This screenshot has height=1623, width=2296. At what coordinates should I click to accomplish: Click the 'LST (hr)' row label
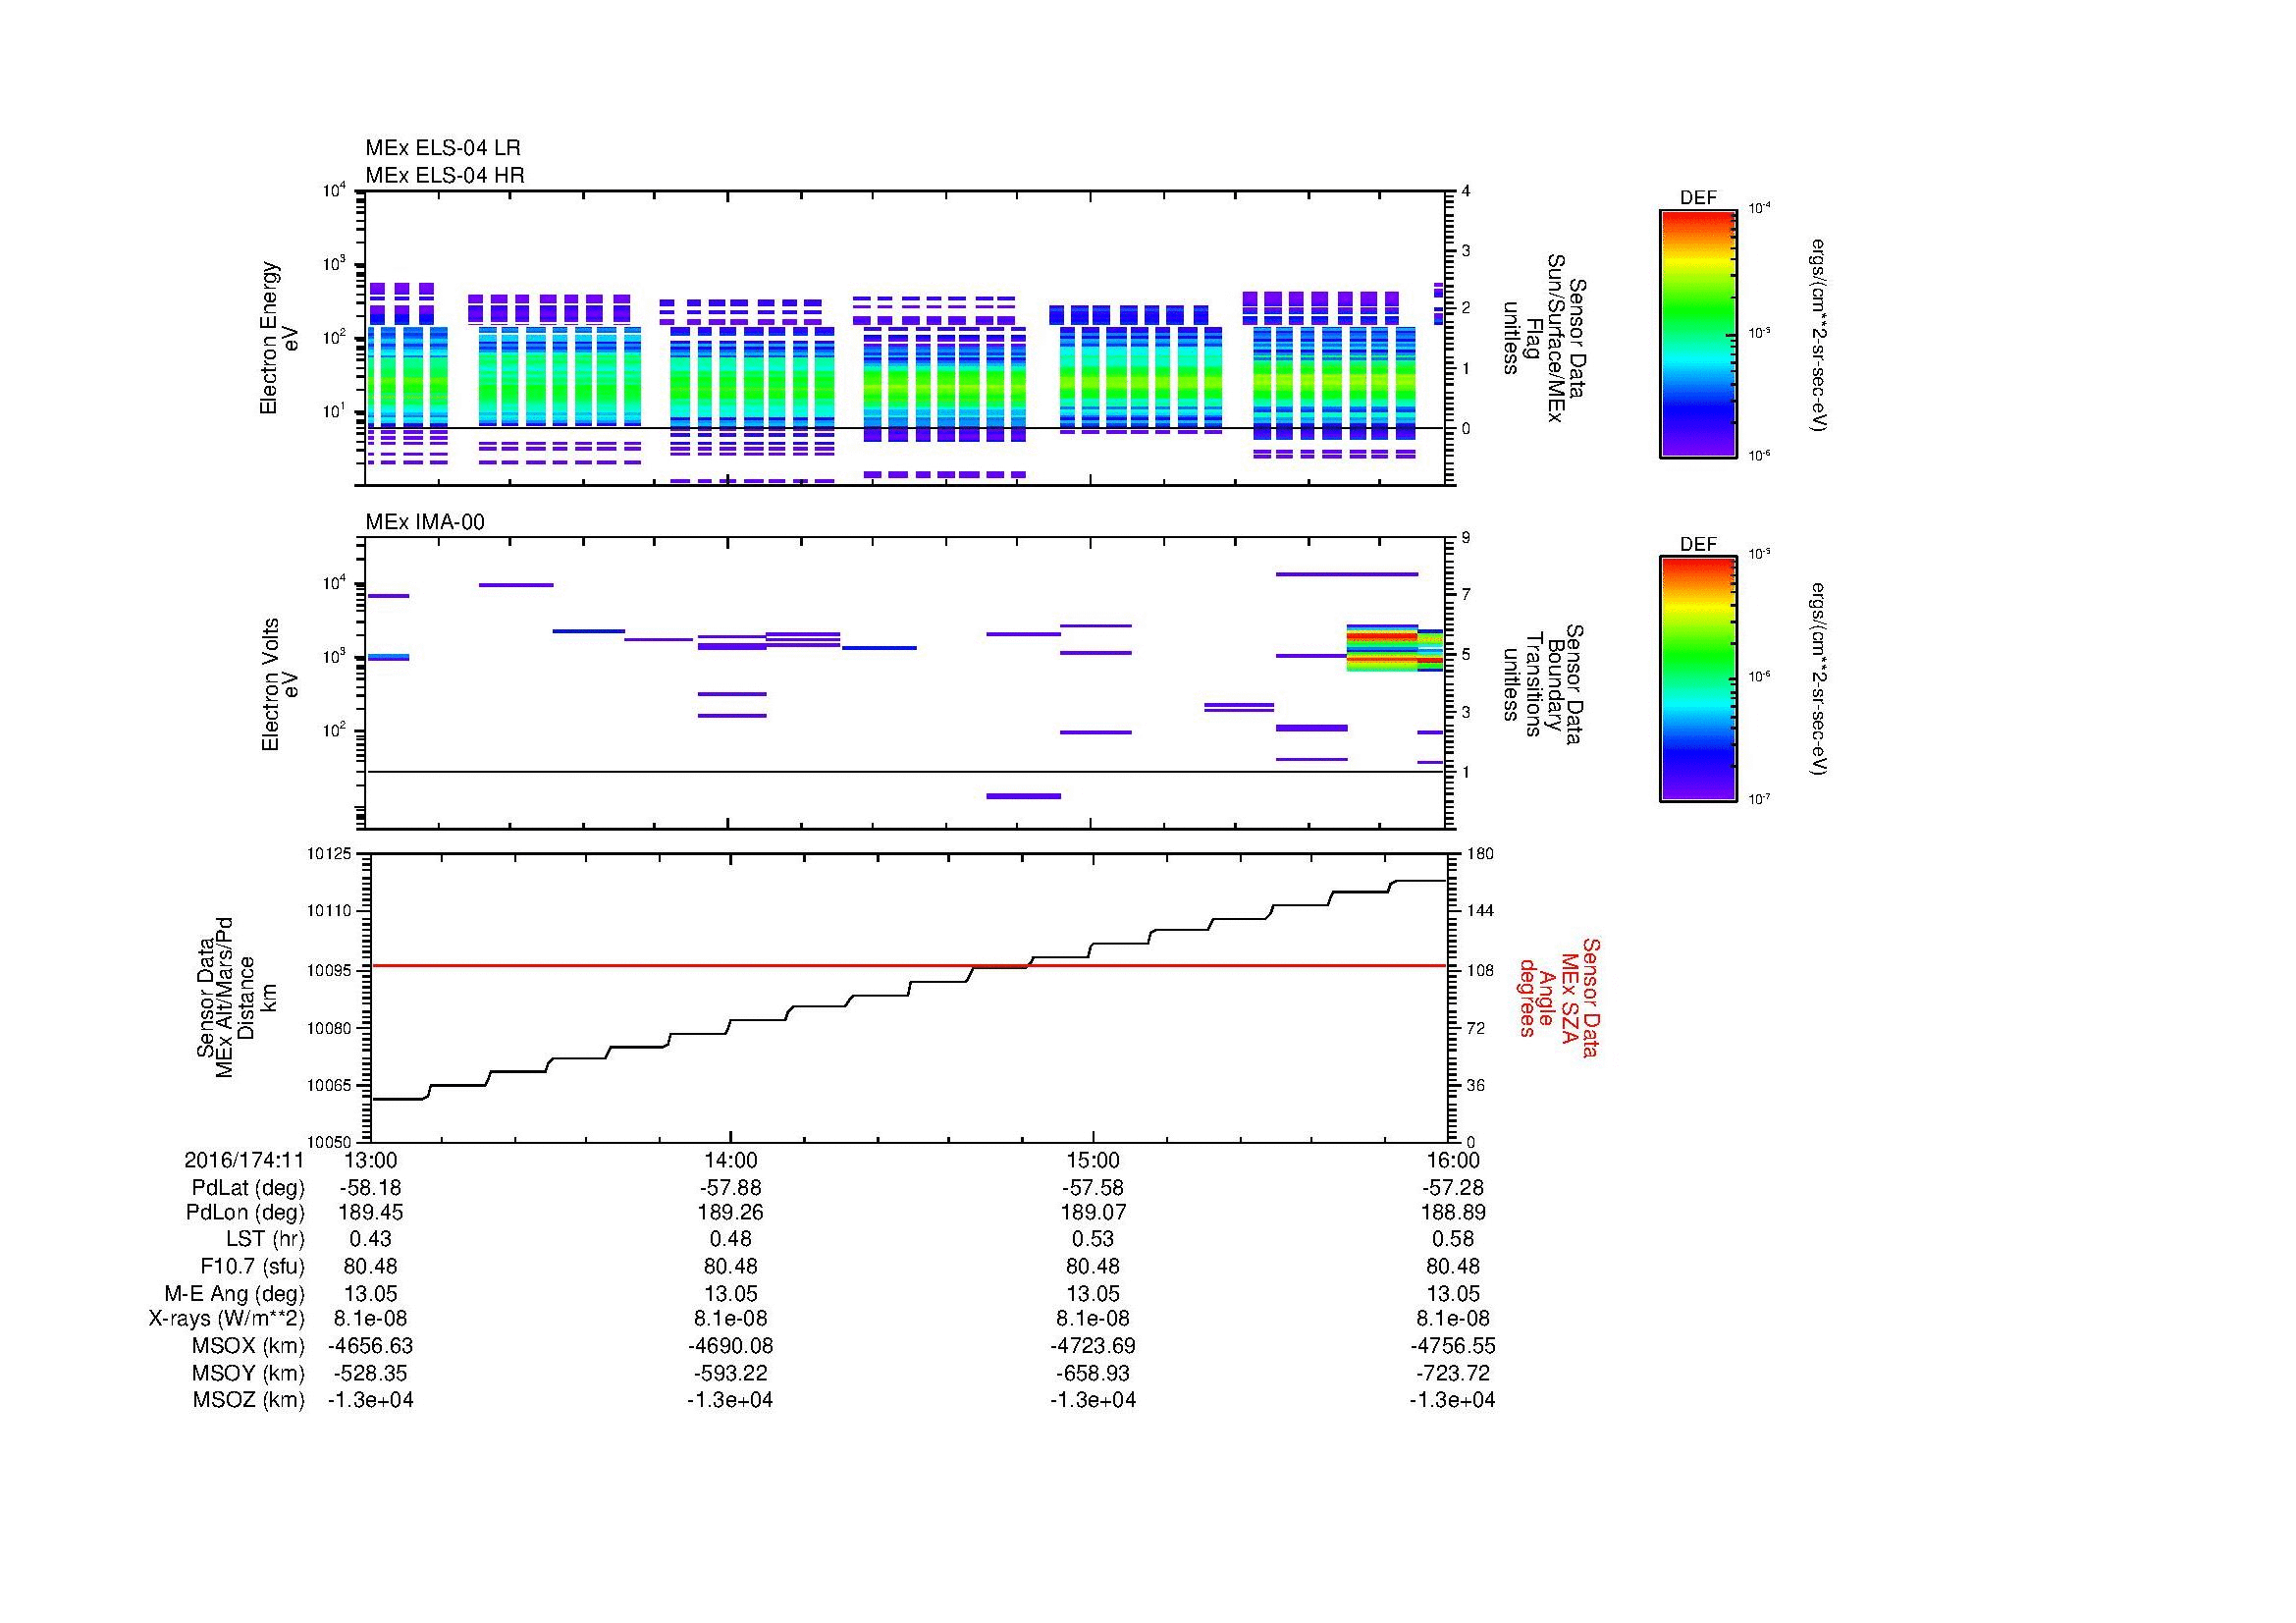[x=265, y=1239]
